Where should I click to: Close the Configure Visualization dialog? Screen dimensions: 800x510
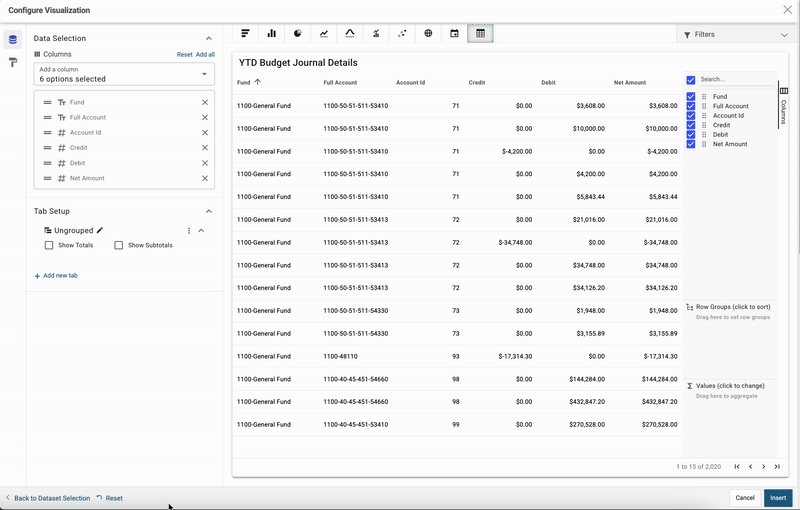(788, 10)
